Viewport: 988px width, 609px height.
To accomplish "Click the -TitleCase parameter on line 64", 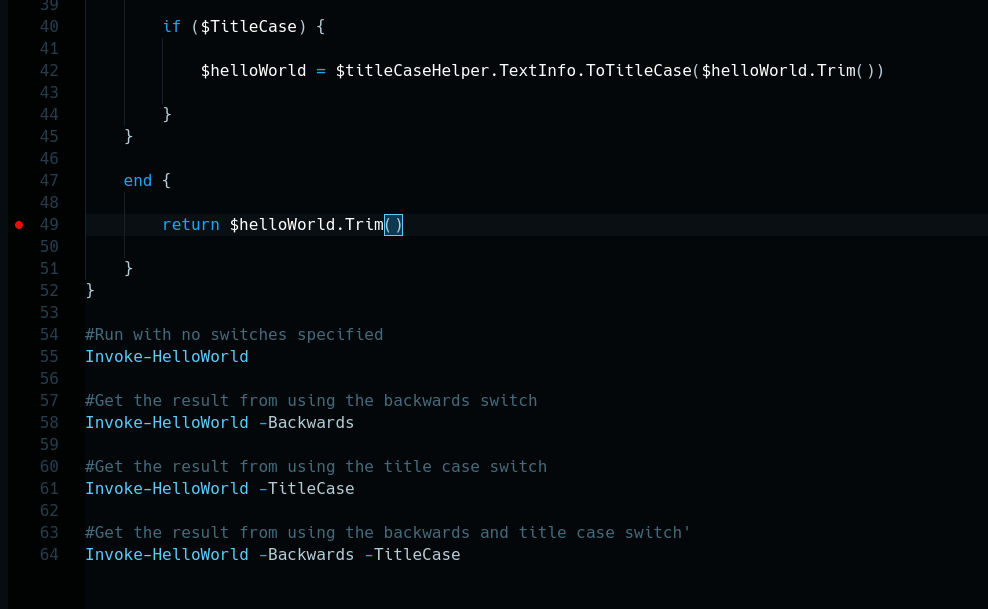I will [412, 555].
